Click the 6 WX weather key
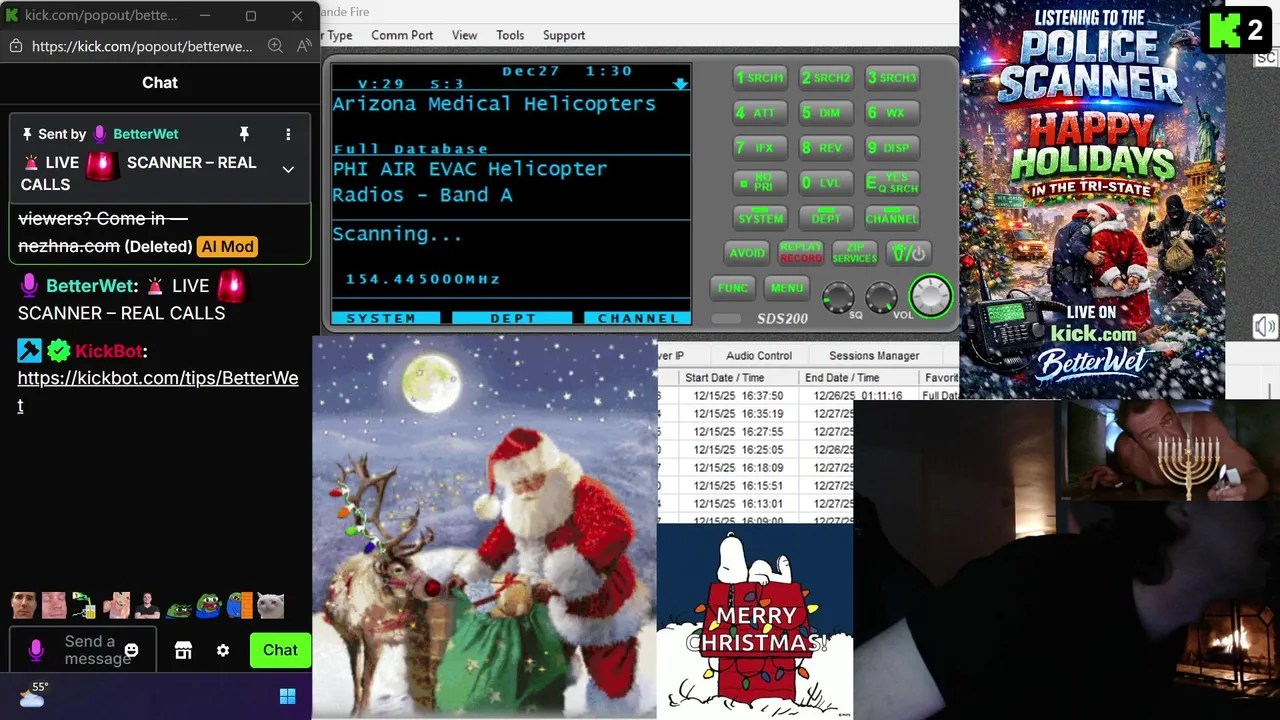 point(892,113)
